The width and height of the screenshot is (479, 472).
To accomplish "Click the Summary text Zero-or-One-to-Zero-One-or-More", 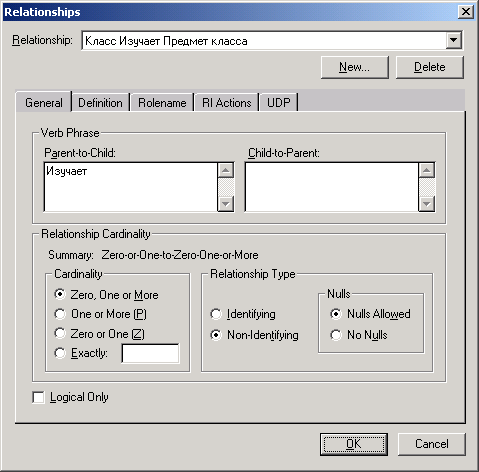I will 180,255.
